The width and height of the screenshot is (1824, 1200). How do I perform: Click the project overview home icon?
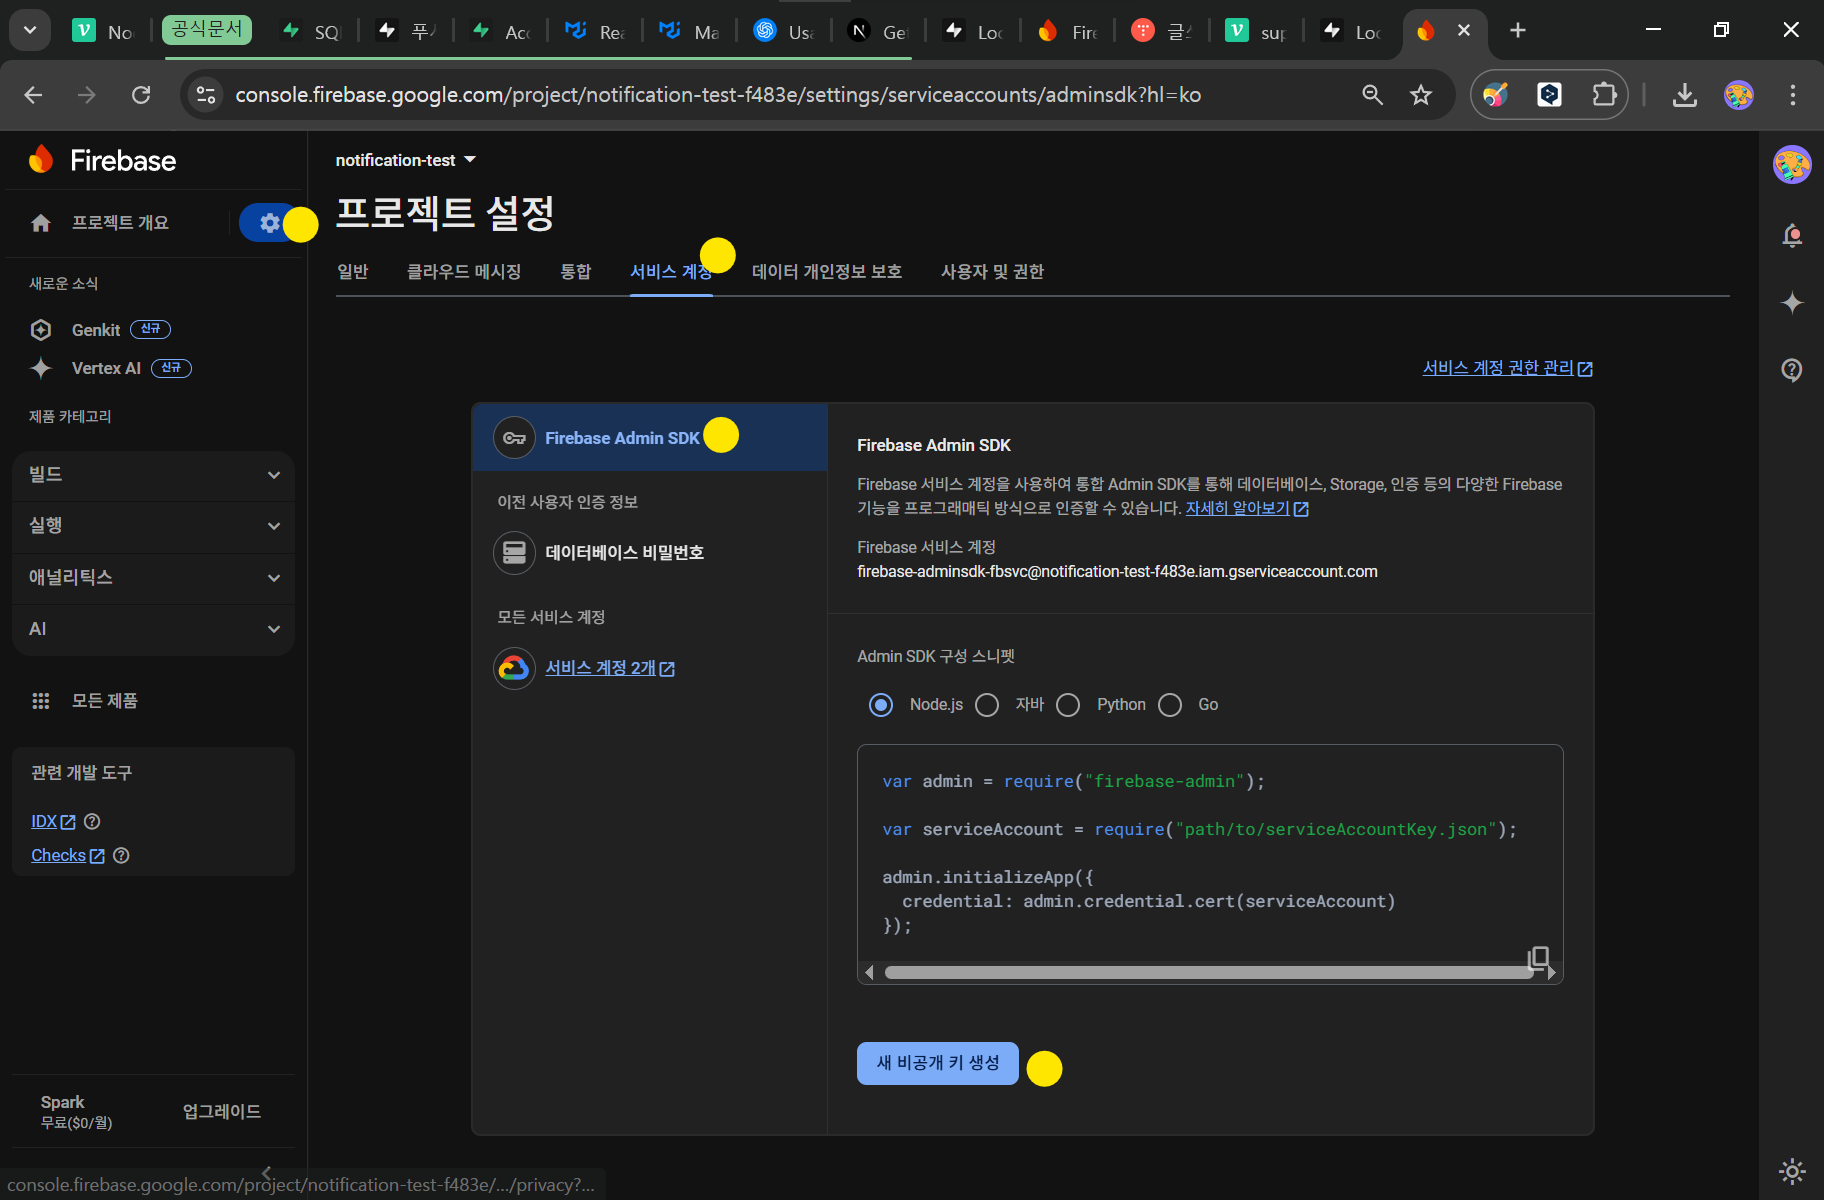(41, 223)
